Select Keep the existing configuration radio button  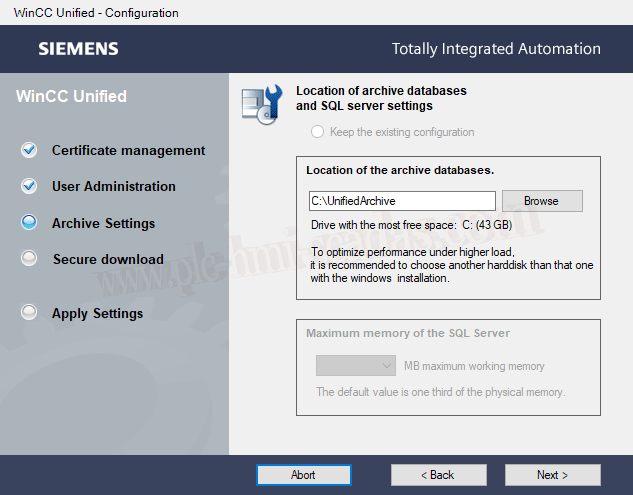tap(318, 132)
